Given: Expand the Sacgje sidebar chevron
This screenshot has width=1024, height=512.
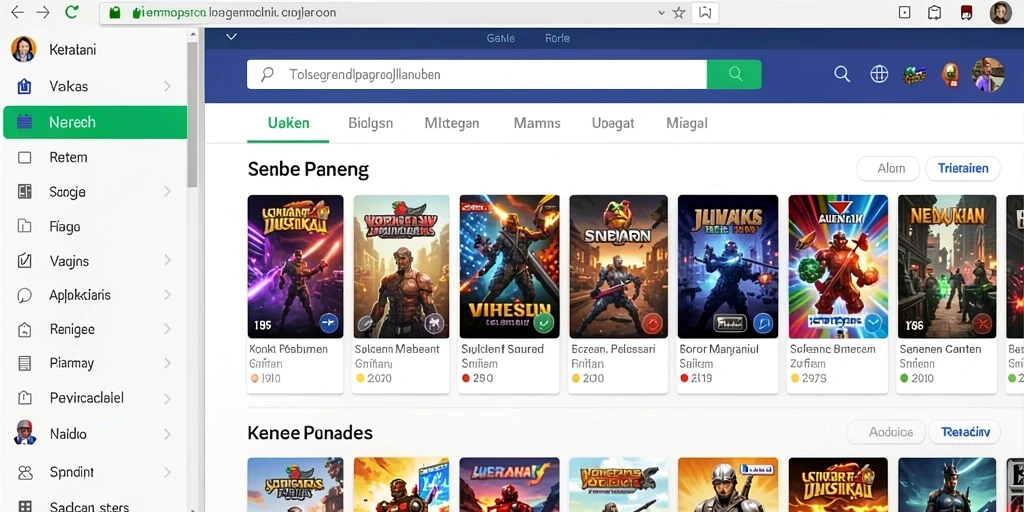Looking at the screenshot, I should (x=167, y=191).
